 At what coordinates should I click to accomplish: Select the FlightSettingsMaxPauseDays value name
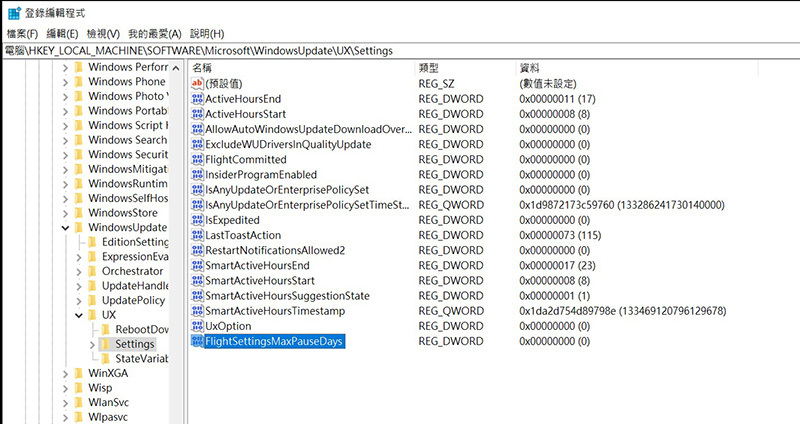[274, 341]
